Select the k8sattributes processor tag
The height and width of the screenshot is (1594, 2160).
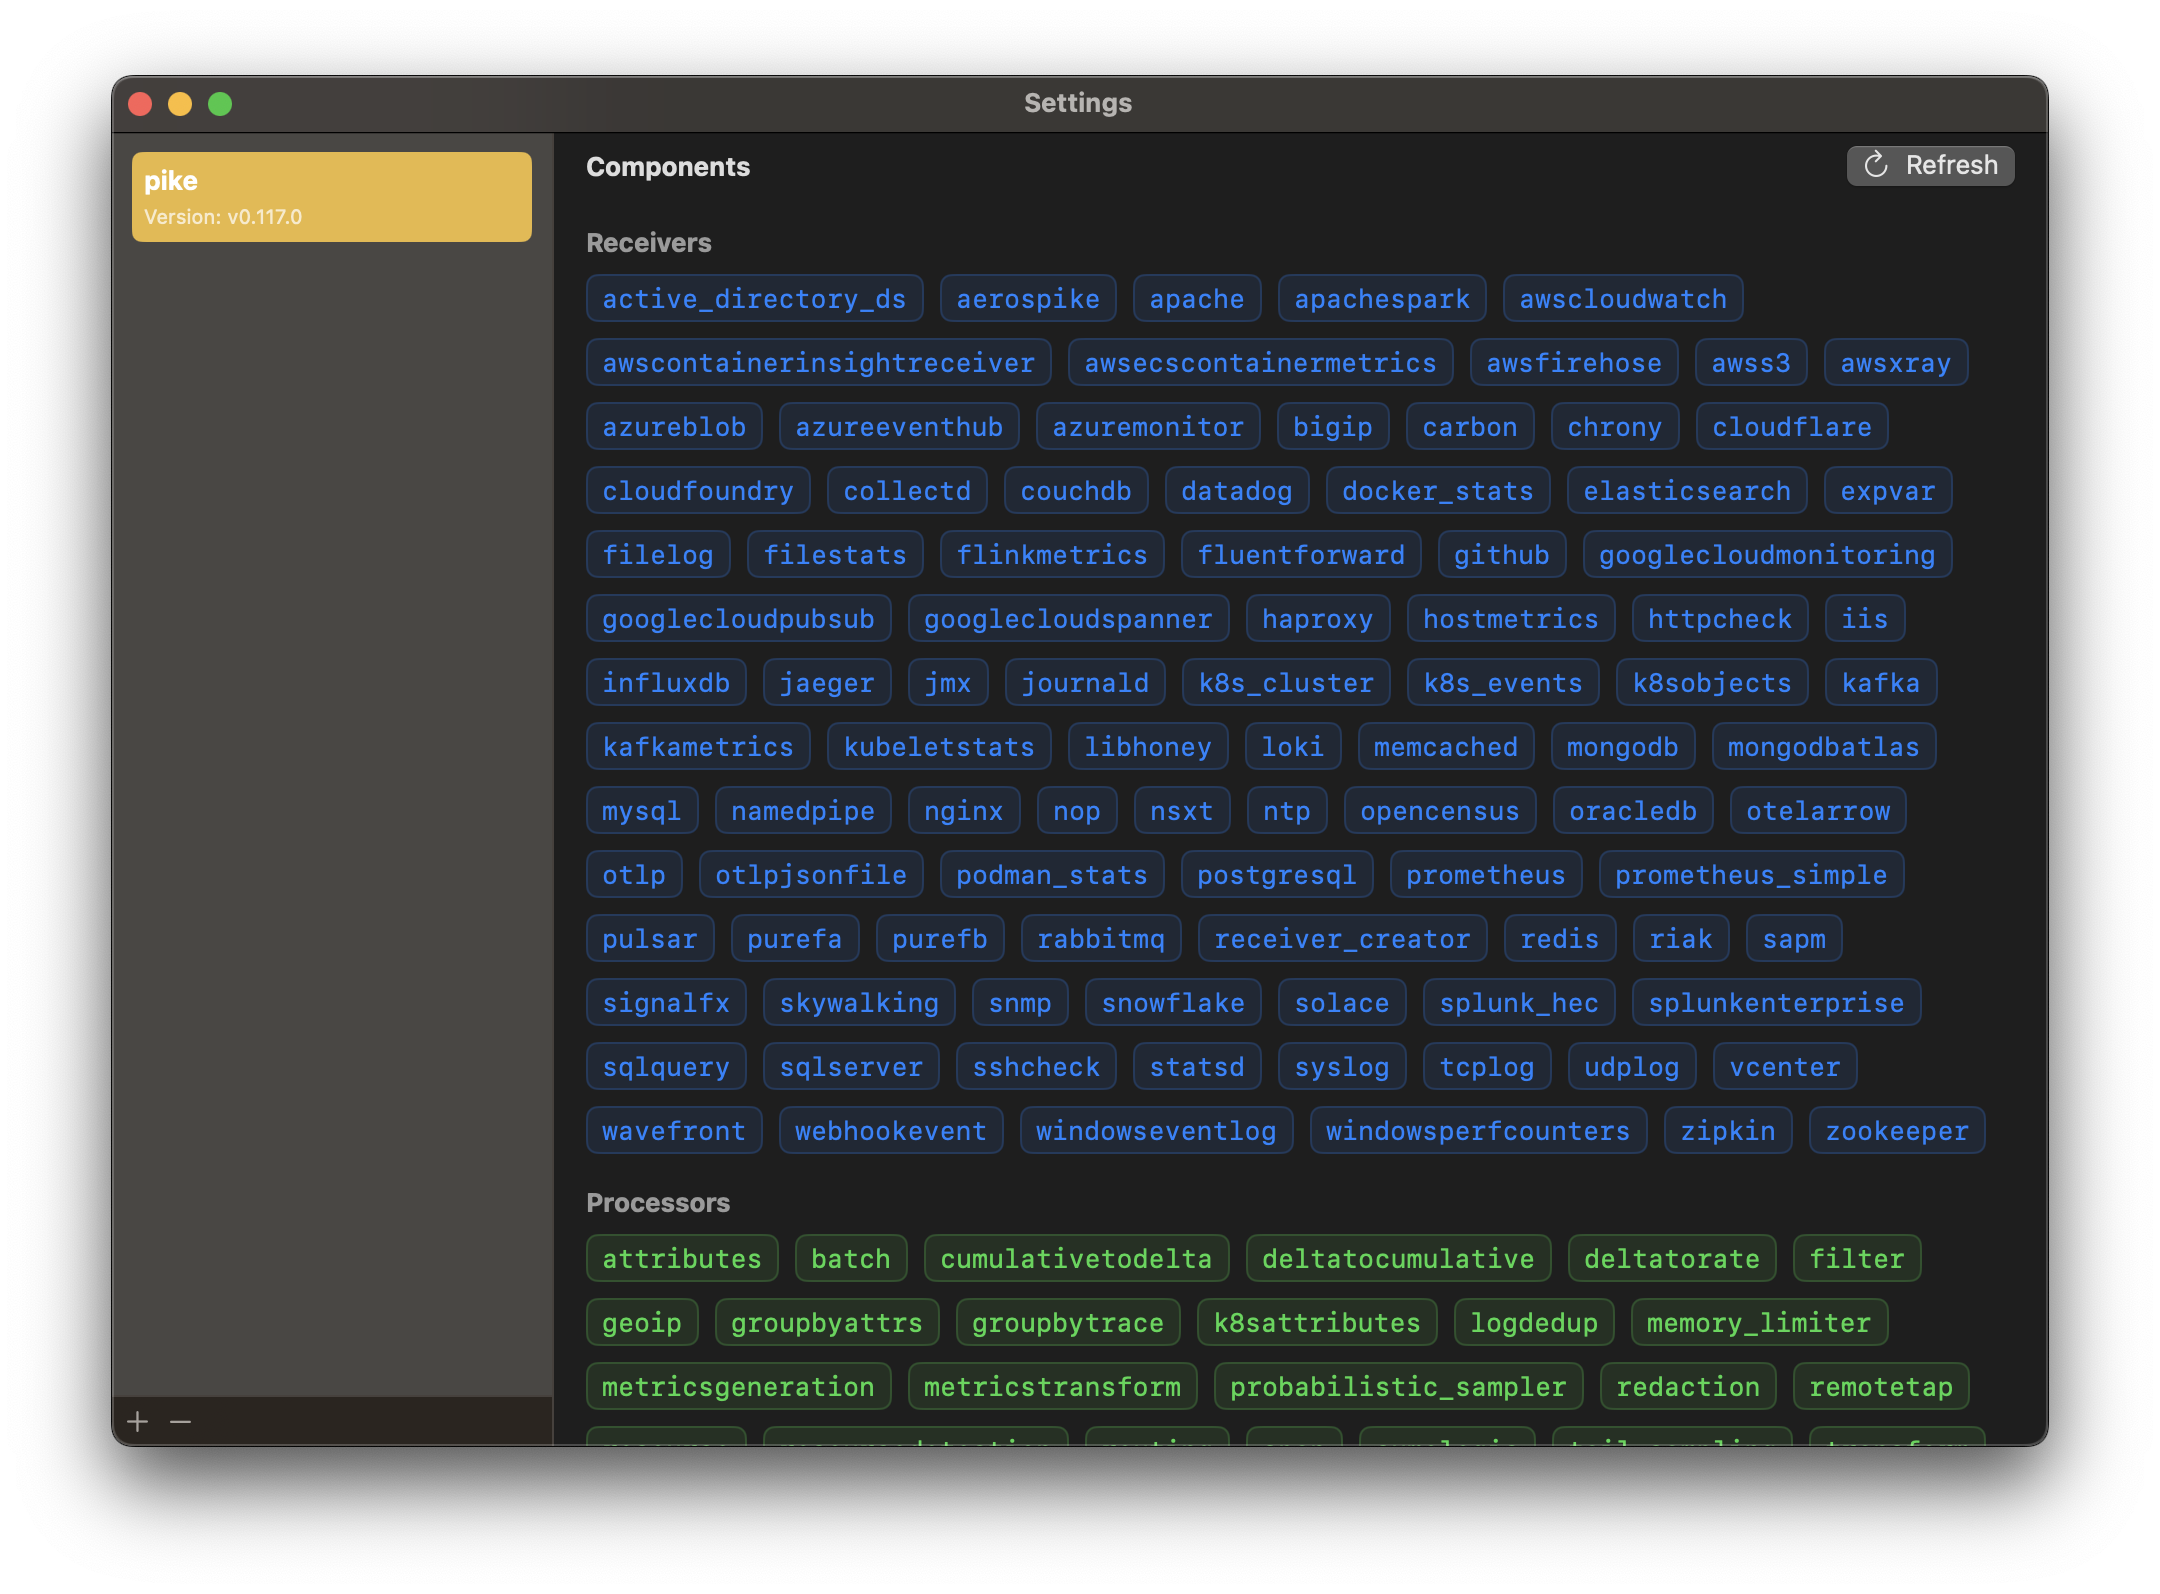(1317, 1323)
